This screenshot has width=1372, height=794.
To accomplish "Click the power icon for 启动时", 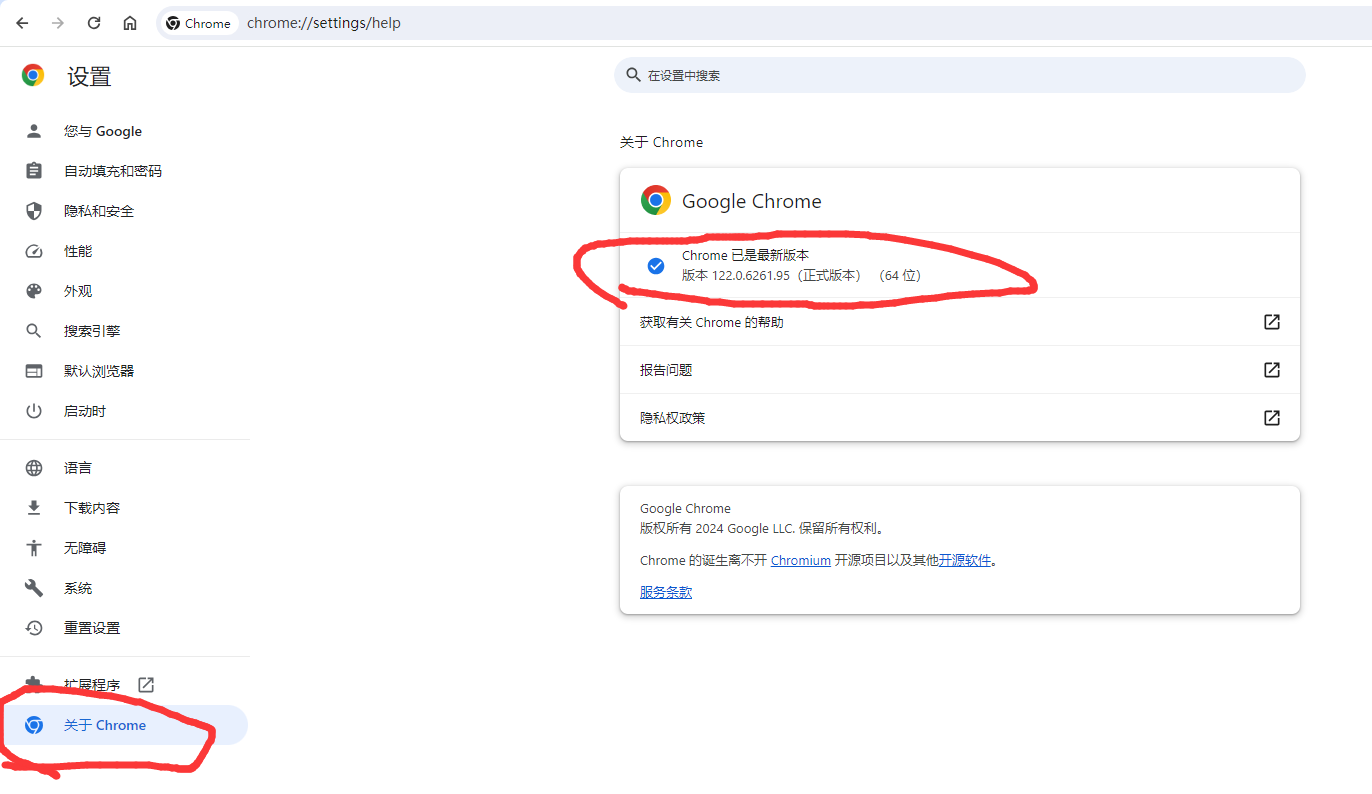I will pos(34,411).
